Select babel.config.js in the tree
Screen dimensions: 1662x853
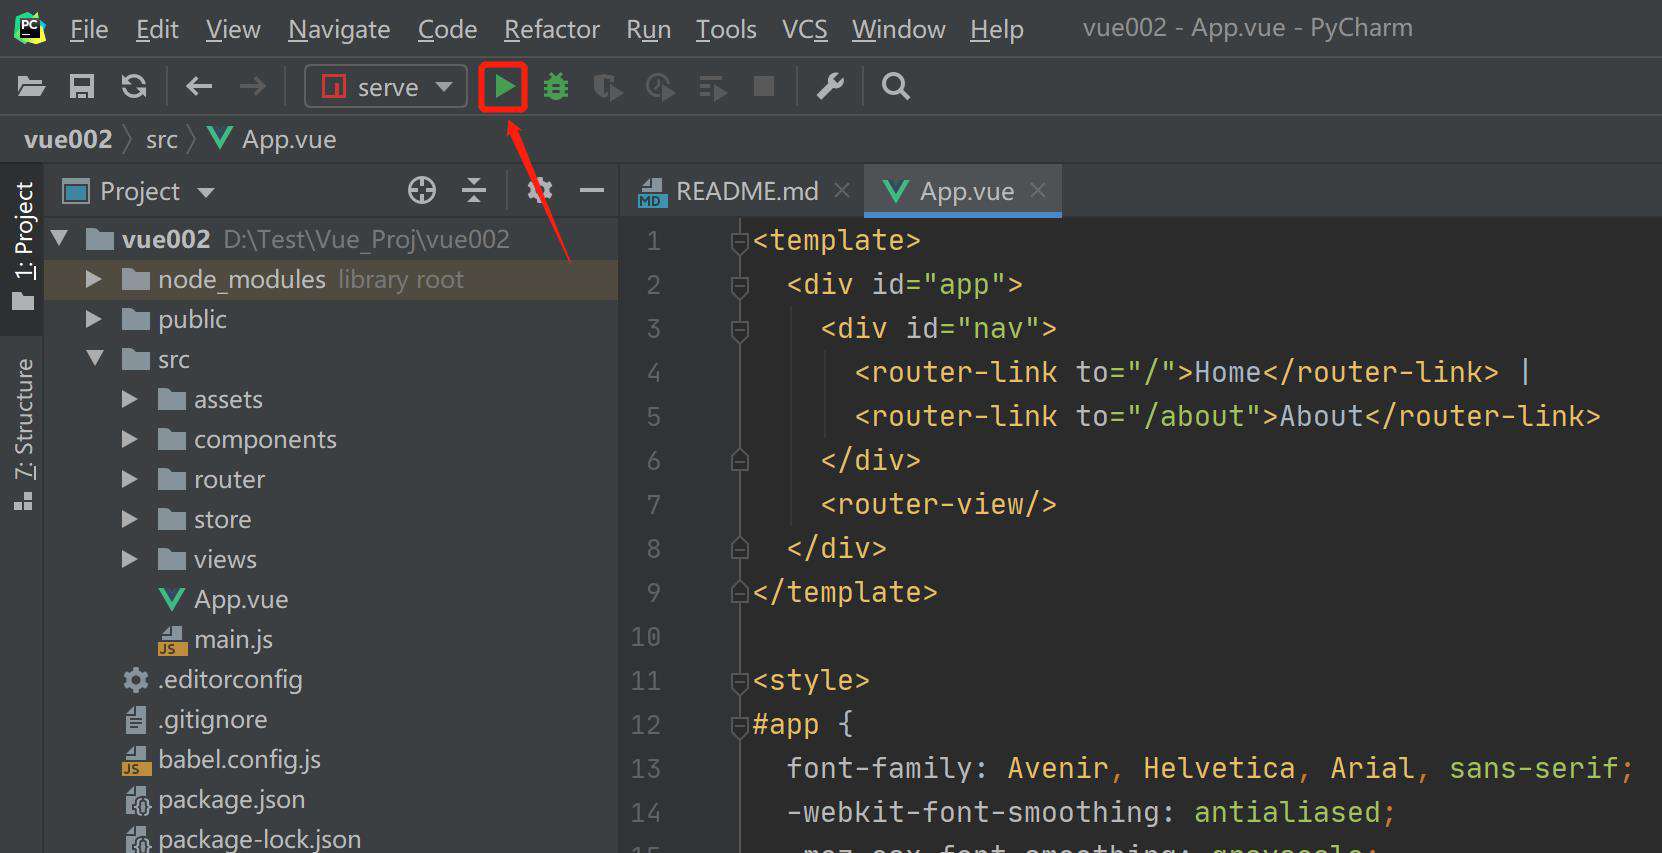pyautogui.click(x=222, y=760)
